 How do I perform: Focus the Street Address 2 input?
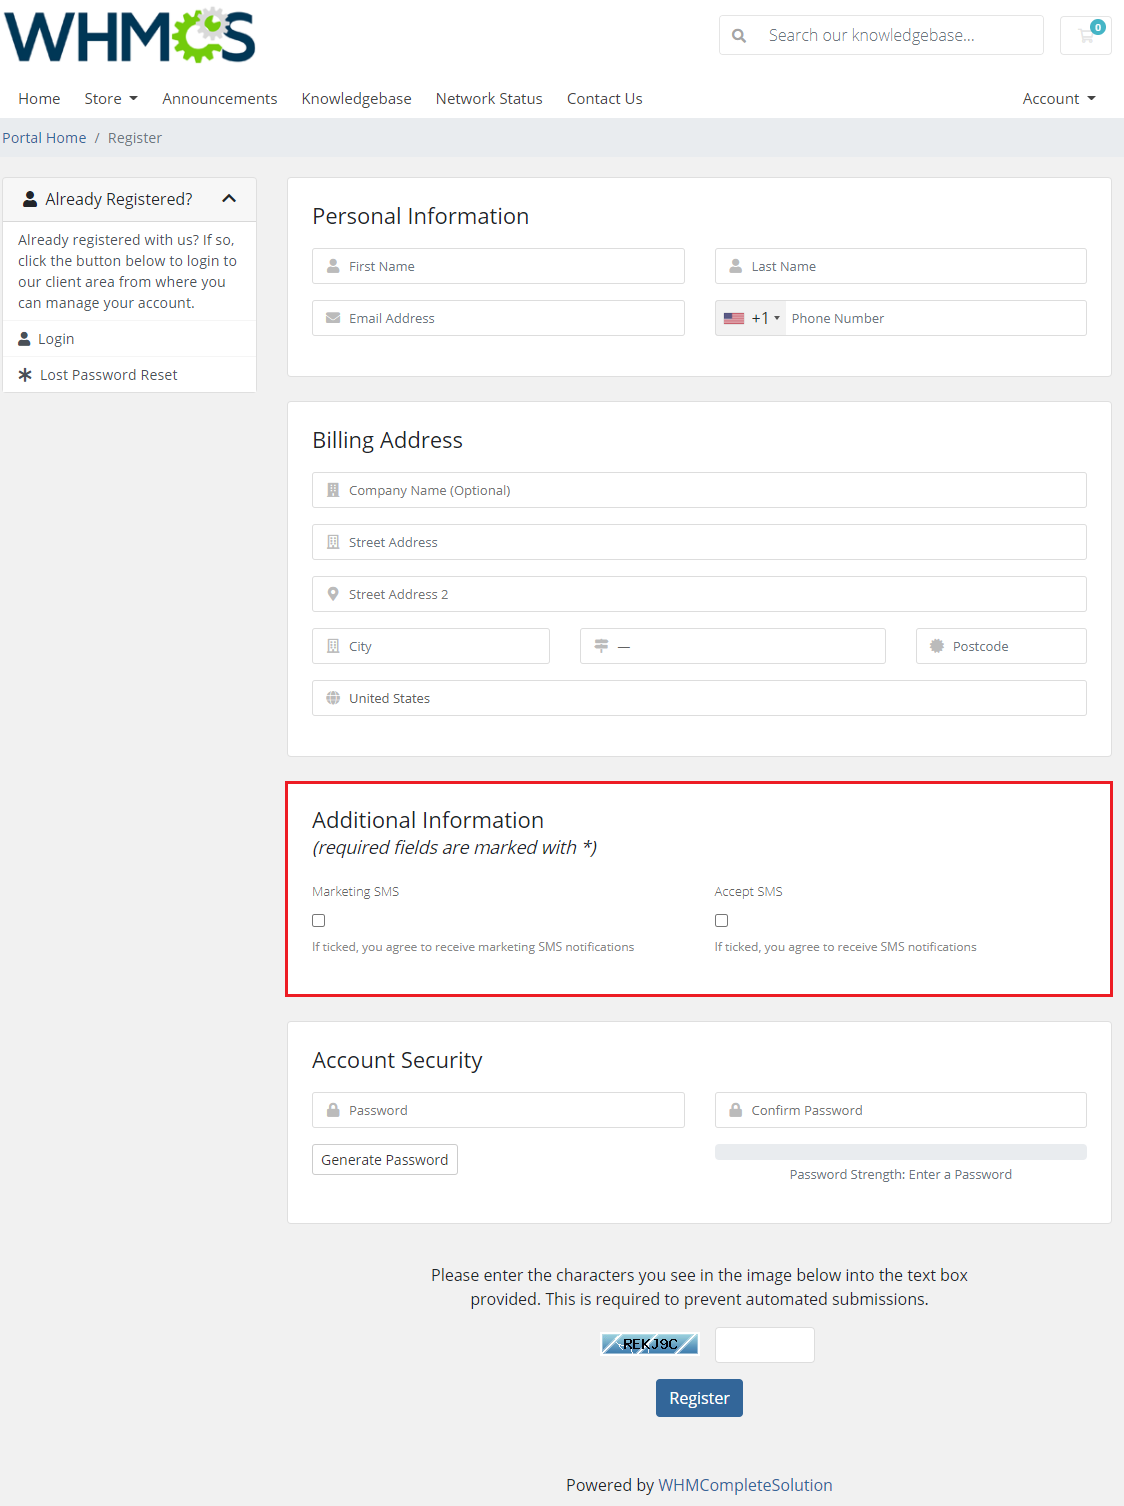tap(699, 594)
